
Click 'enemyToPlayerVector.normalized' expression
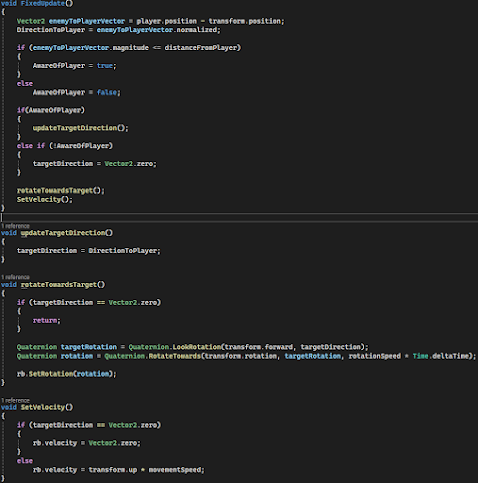tap(157, 30)
